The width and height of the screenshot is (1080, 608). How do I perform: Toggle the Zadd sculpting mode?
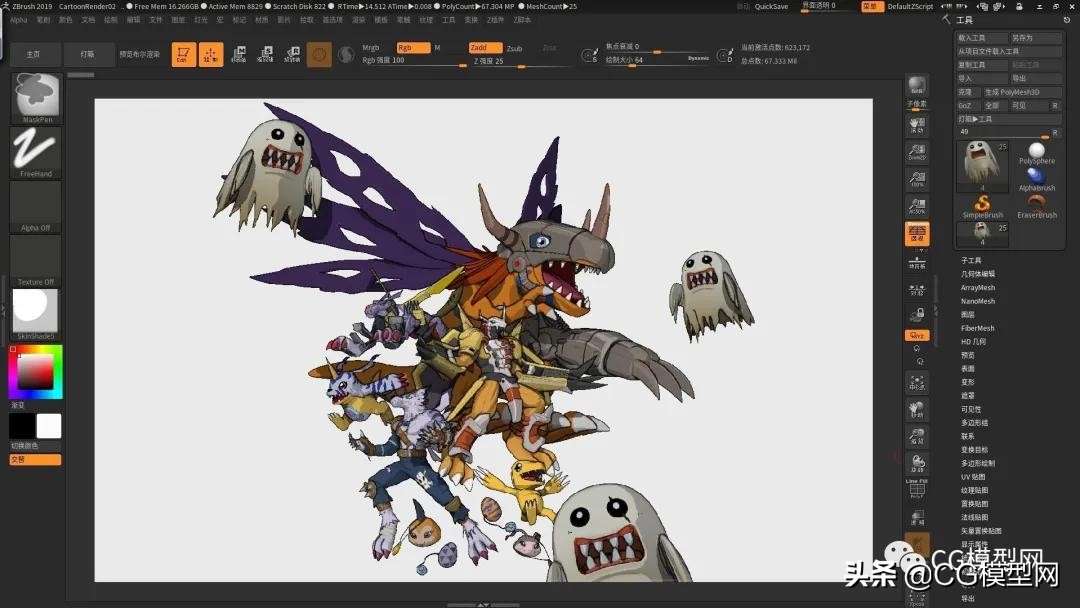(484, 47)
